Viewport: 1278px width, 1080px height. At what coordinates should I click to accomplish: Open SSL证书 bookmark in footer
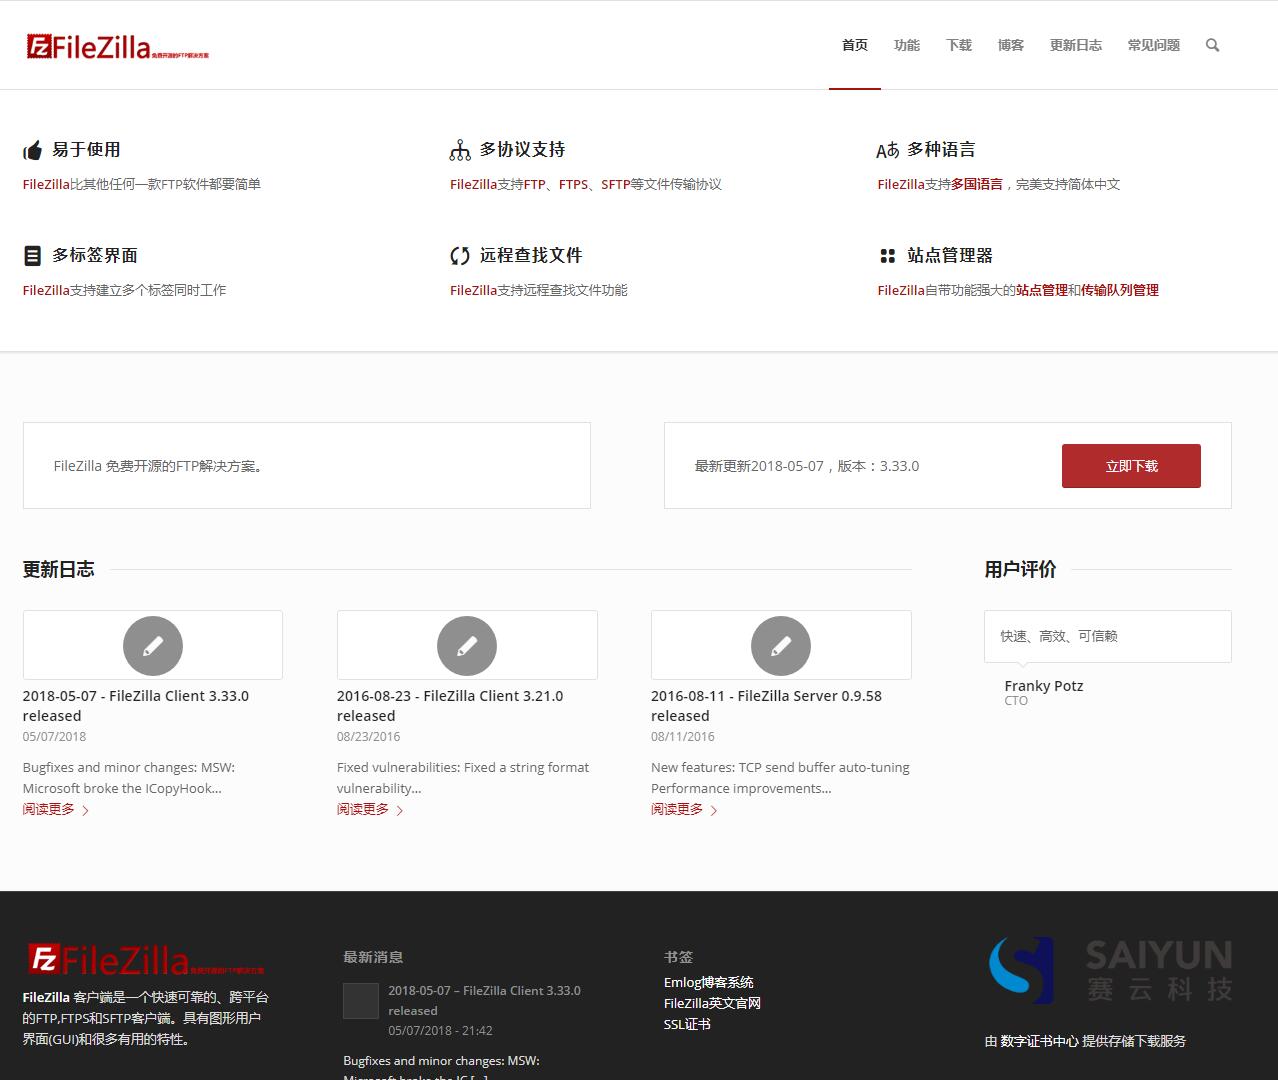point(687,1024)
